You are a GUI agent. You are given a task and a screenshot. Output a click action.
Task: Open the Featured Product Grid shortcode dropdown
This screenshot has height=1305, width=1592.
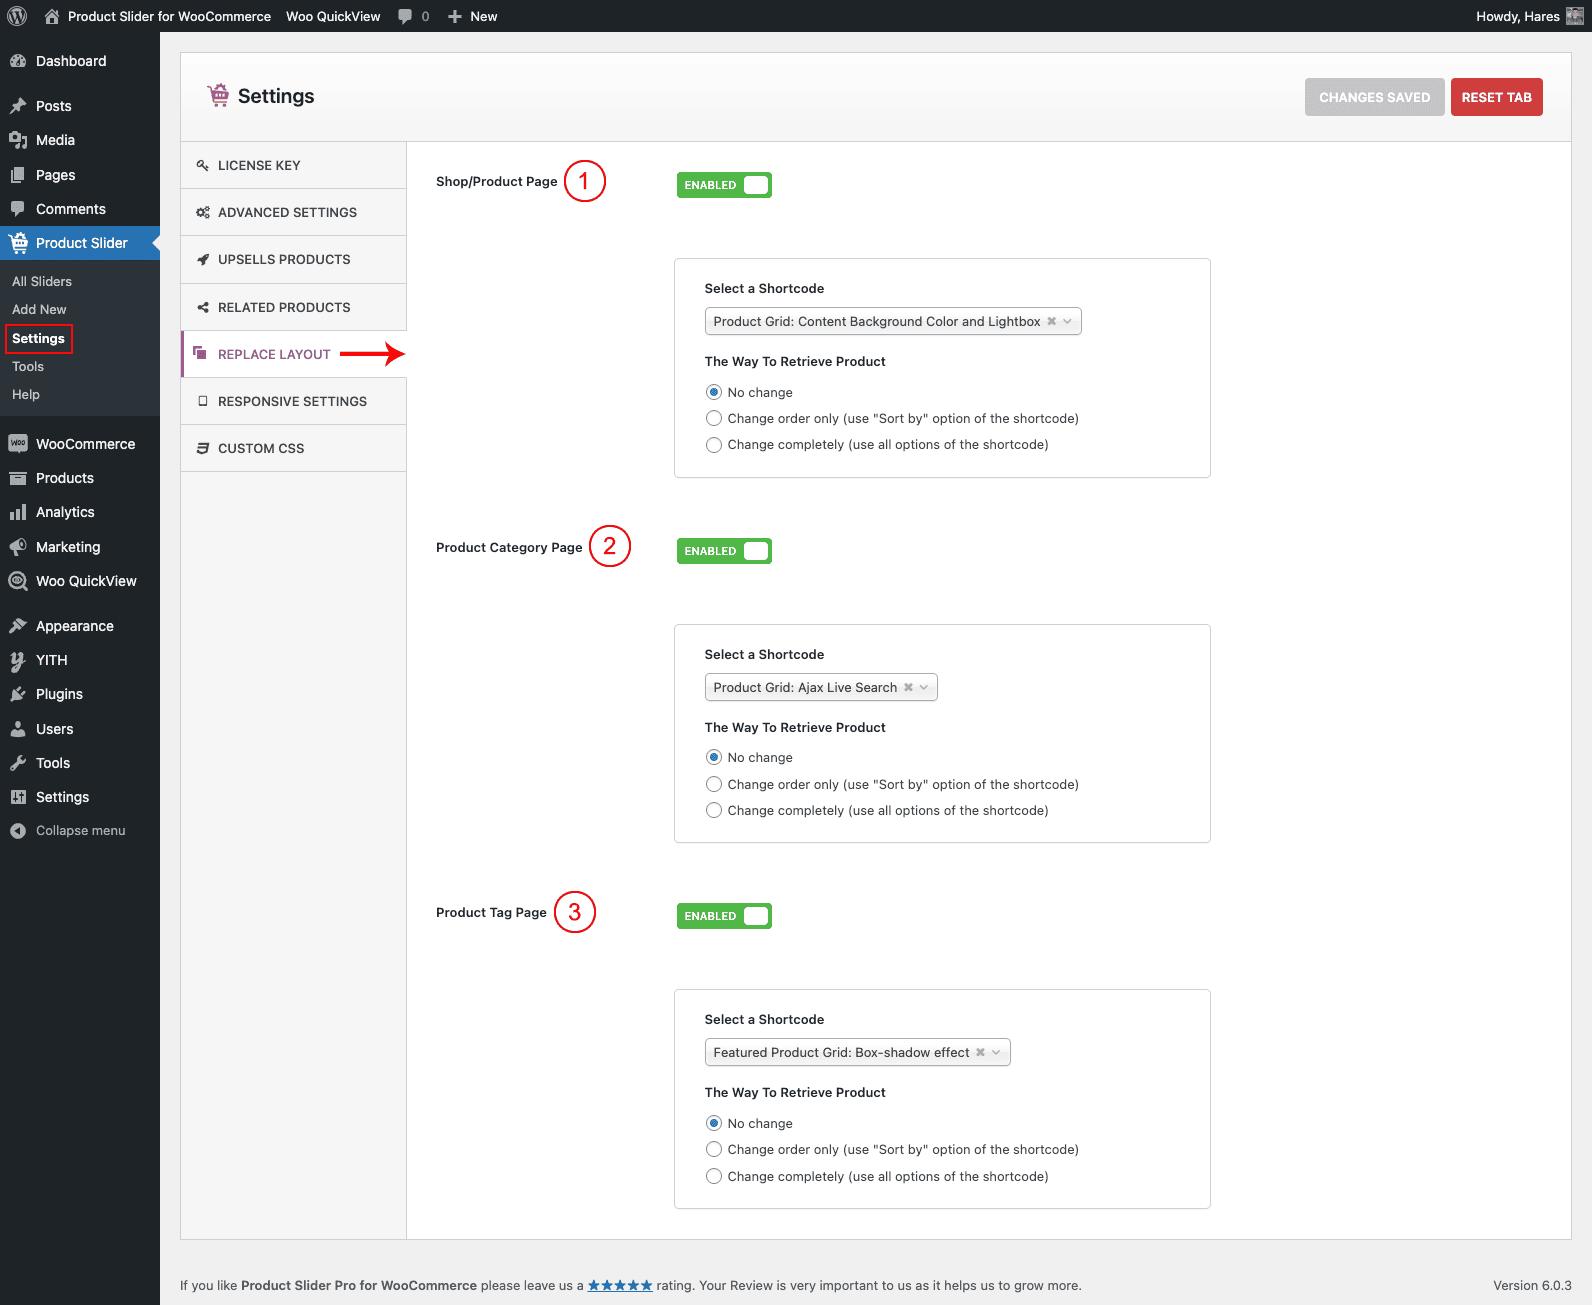tap(996, 1052)
